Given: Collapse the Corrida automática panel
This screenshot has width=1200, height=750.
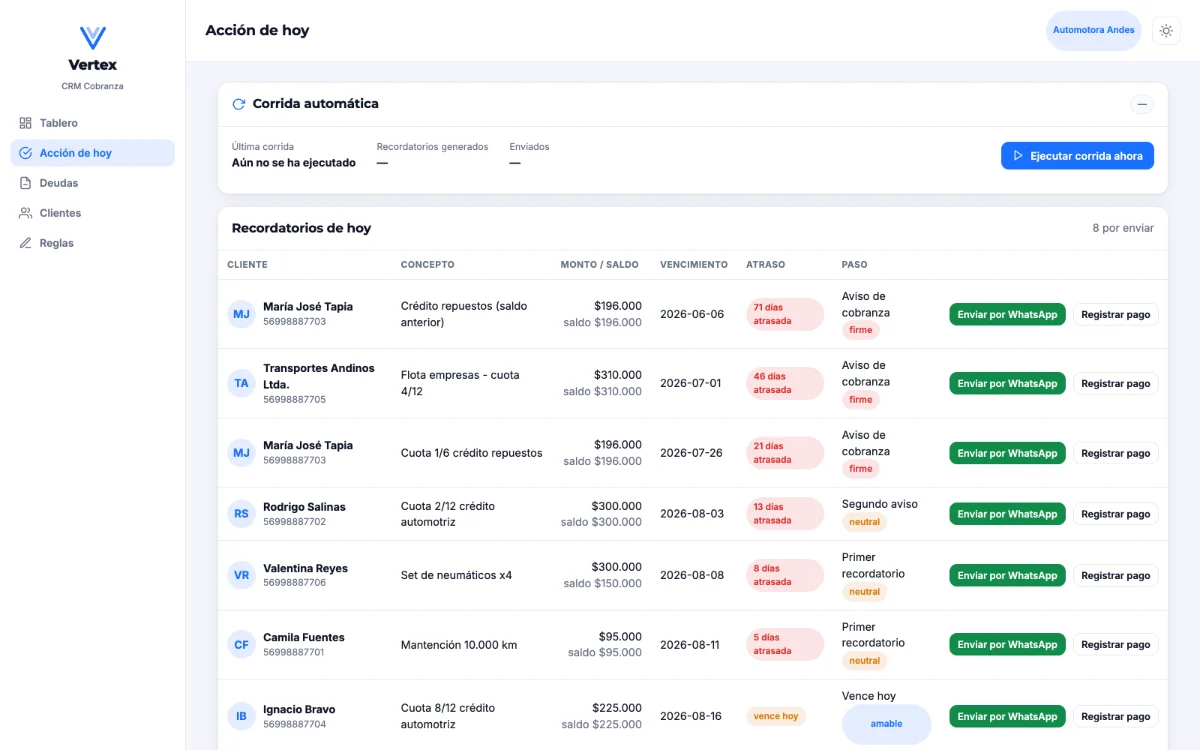Looking at the screenshot, I should [1142, 104].
